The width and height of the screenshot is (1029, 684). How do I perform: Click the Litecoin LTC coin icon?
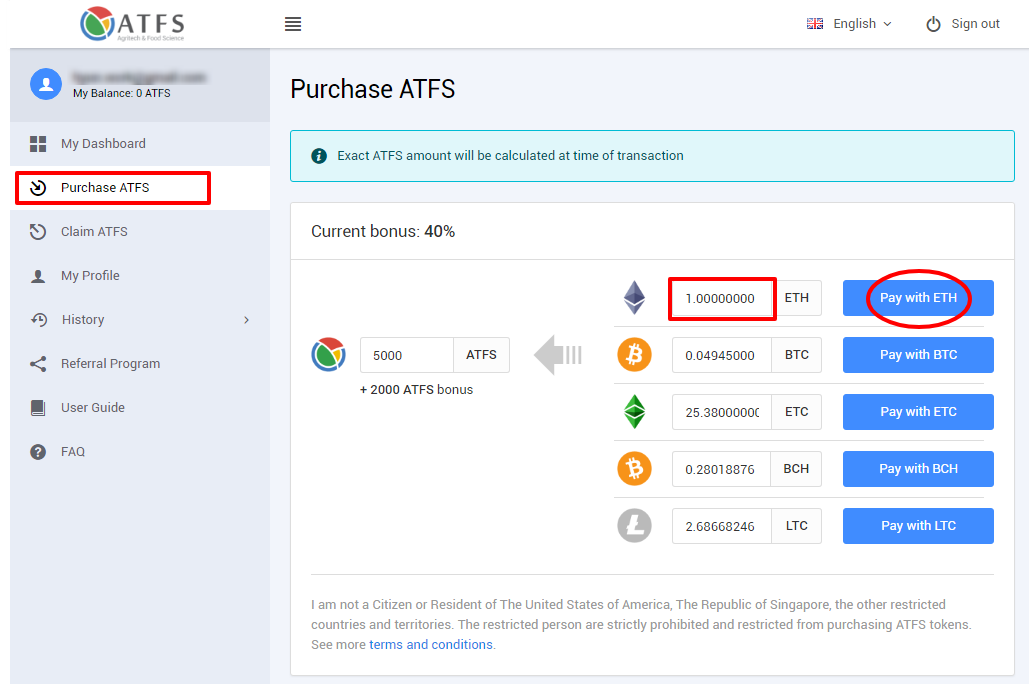635,526
